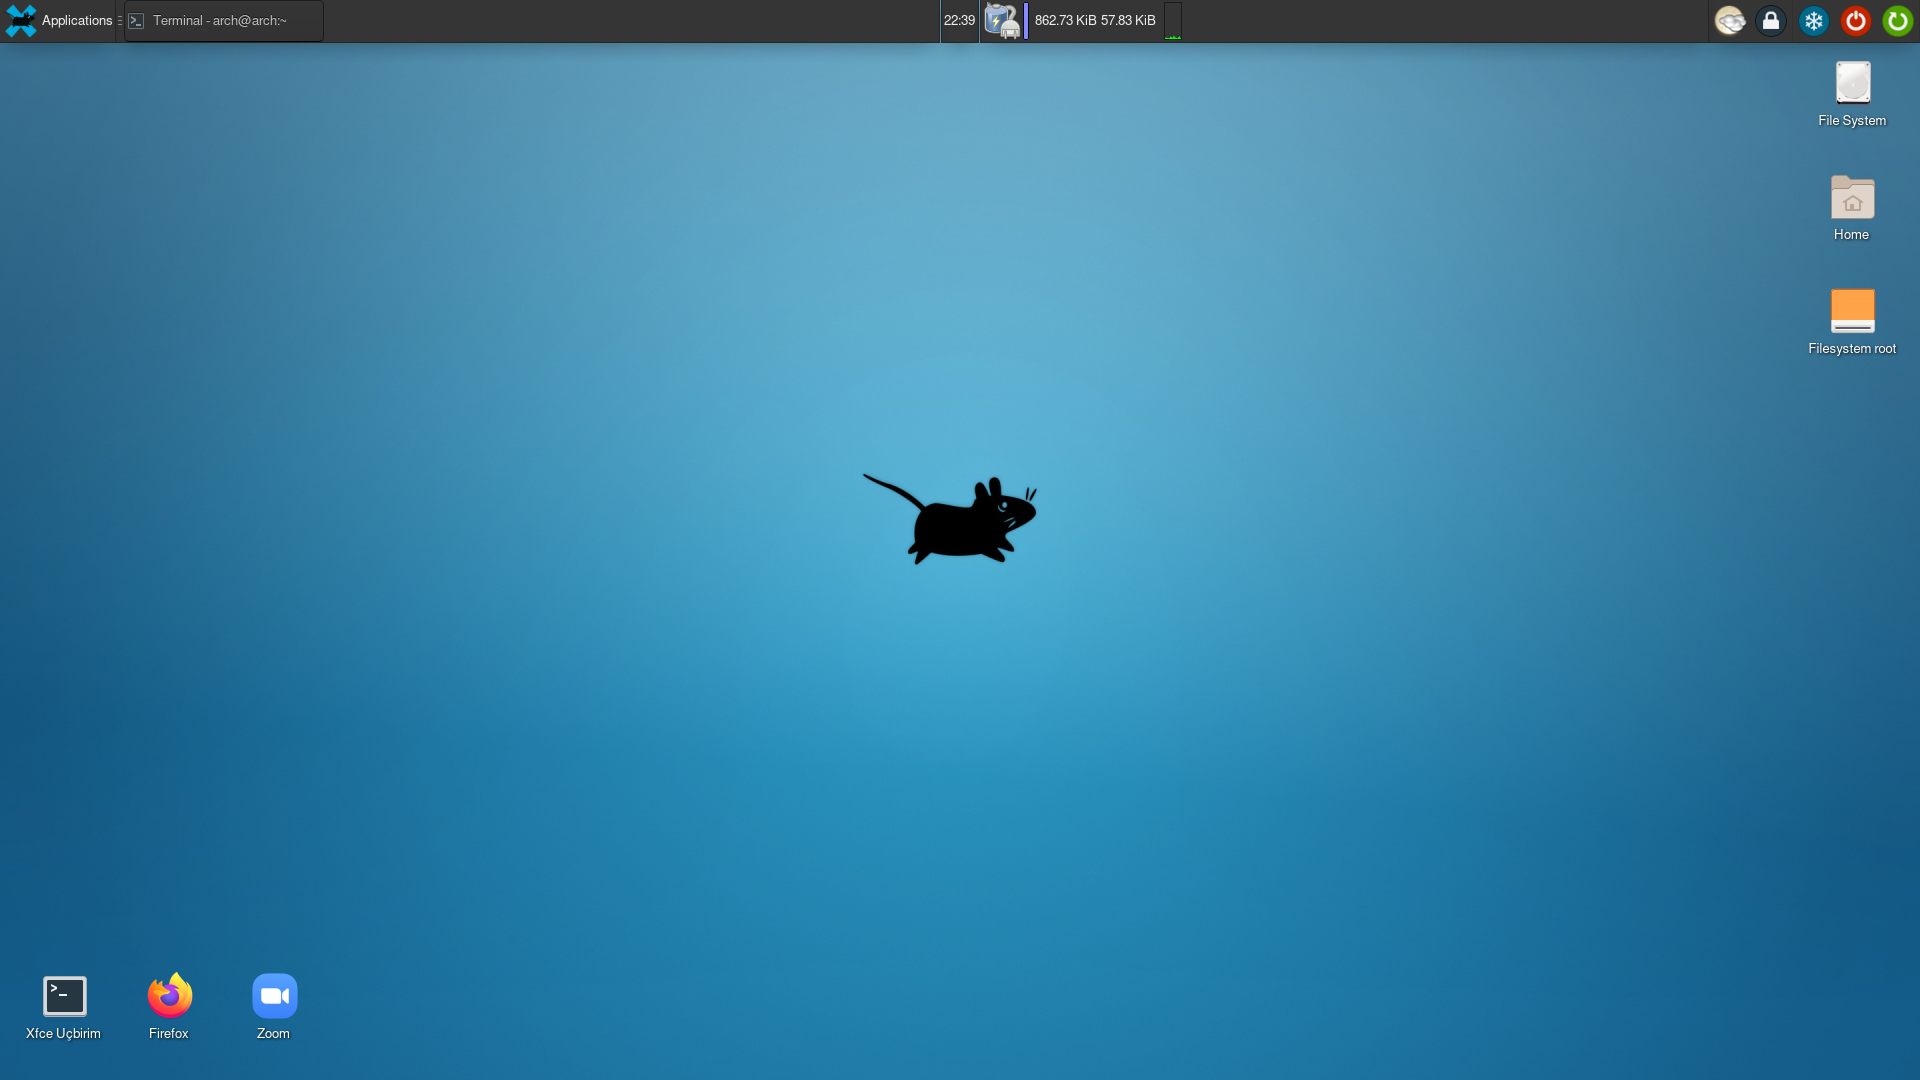This screenshot has height=1080, width=1920.
Task: Select the Zoom desktop launcher
Action: click(x=274, y=997)
